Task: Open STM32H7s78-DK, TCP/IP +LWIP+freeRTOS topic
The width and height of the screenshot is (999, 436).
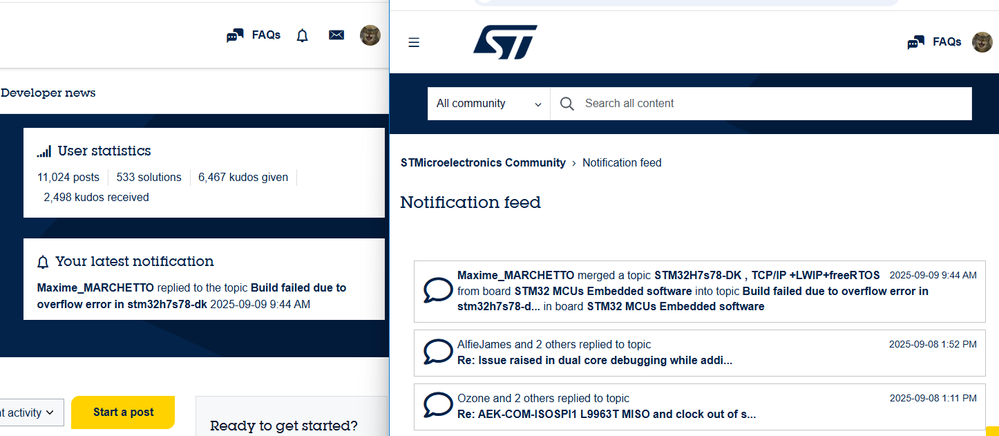Action: [766, 275]
